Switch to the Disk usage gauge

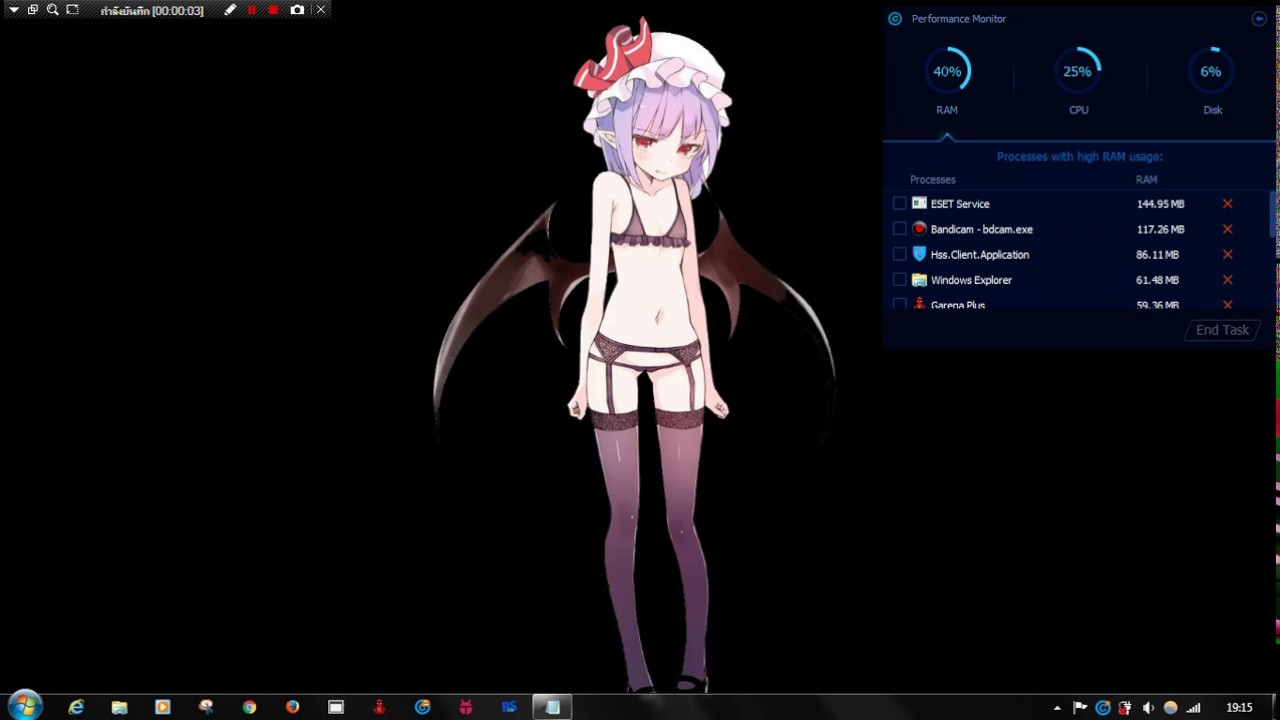click(x=1212, y=72)
